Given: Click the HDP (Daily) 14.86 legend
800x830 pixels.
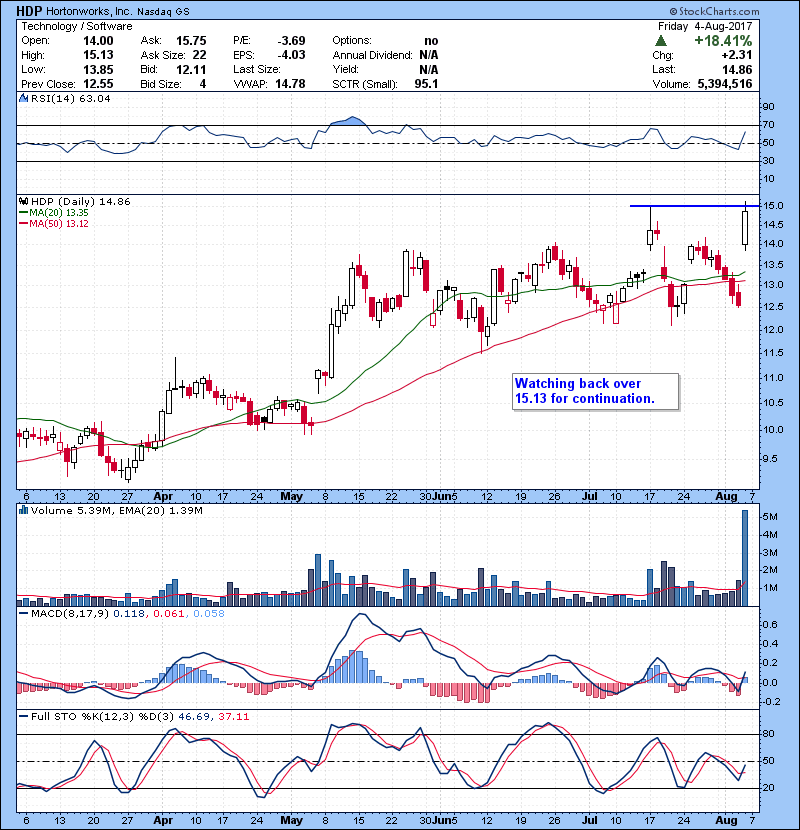Looking at the screenshot, I should pyautogui.click(x=80, y=201).
